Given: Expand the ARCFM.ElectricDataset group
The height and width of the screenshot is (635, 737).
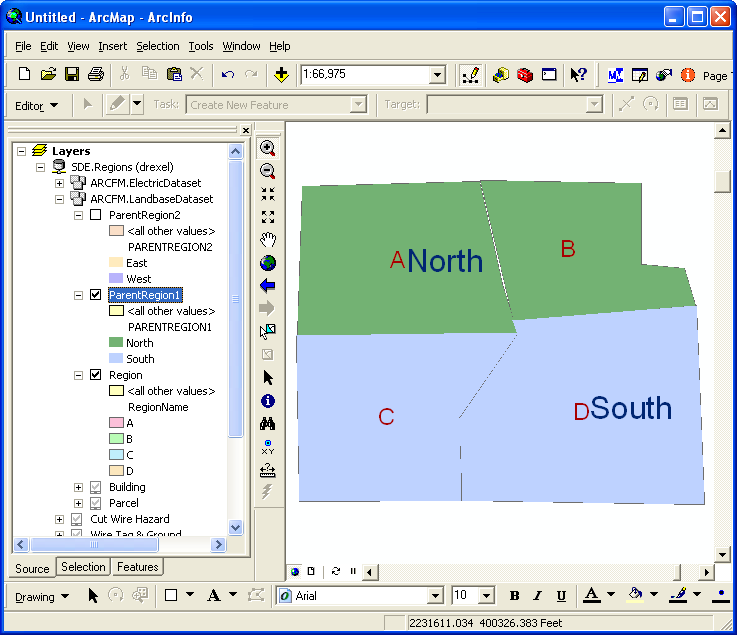Looking at the screenshot, I should coord(59,183).
